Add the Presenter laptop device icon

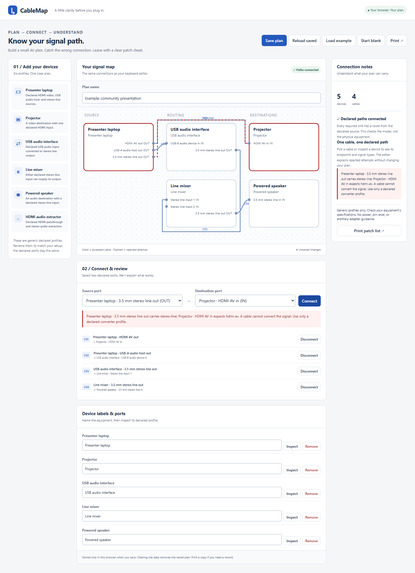(x=18, y=92)
